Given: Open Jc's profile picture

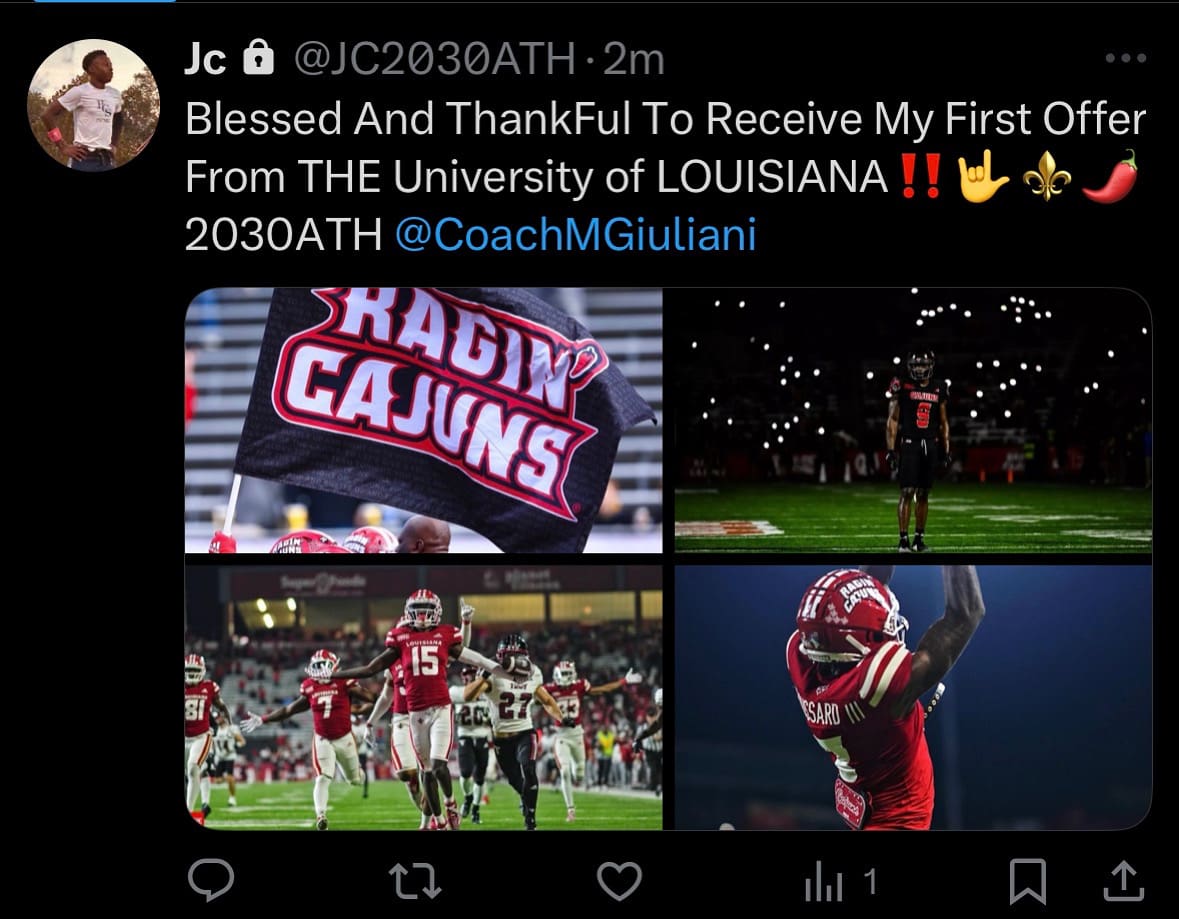Looking at the screenshot, I should click(x=93, y=105).
